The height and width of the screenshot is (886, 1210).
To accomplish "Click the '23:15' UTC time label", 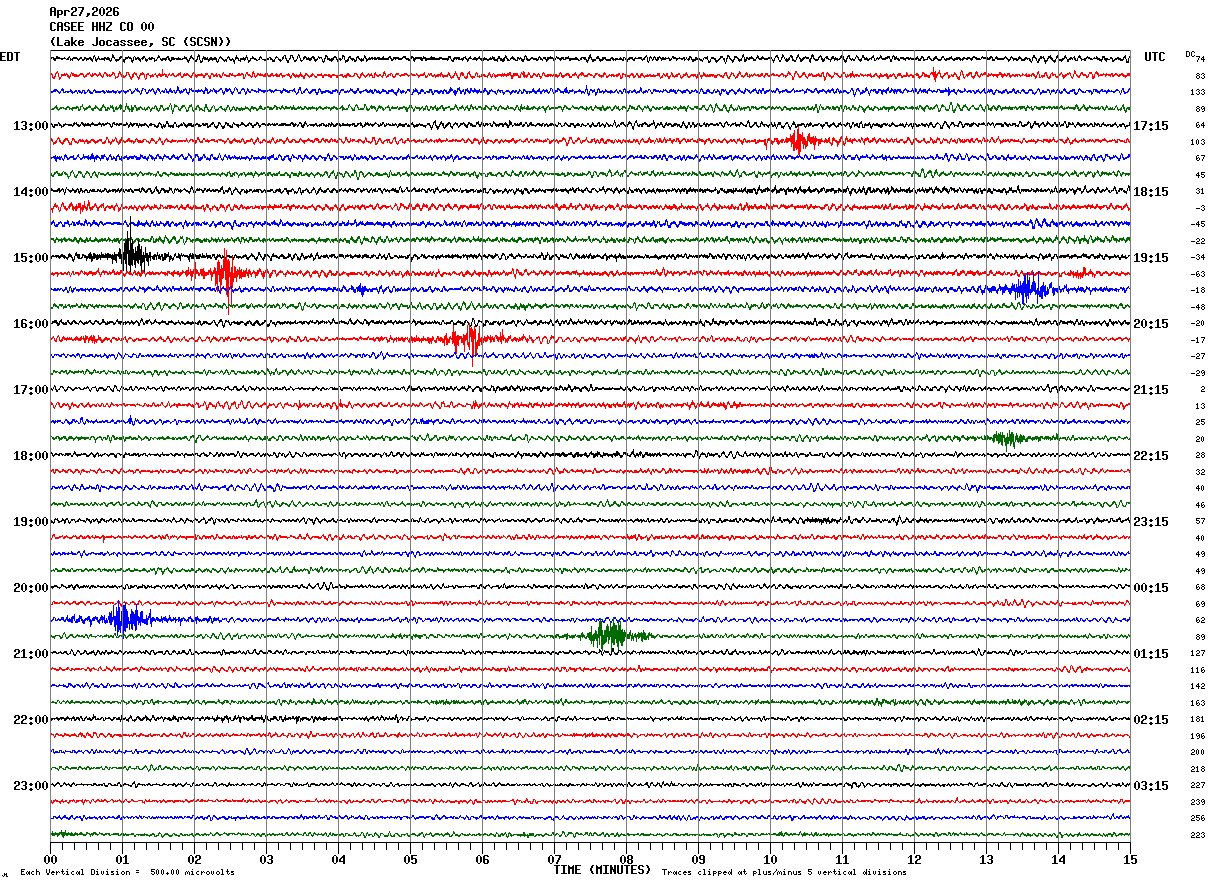I will [x=1151, y=522].
